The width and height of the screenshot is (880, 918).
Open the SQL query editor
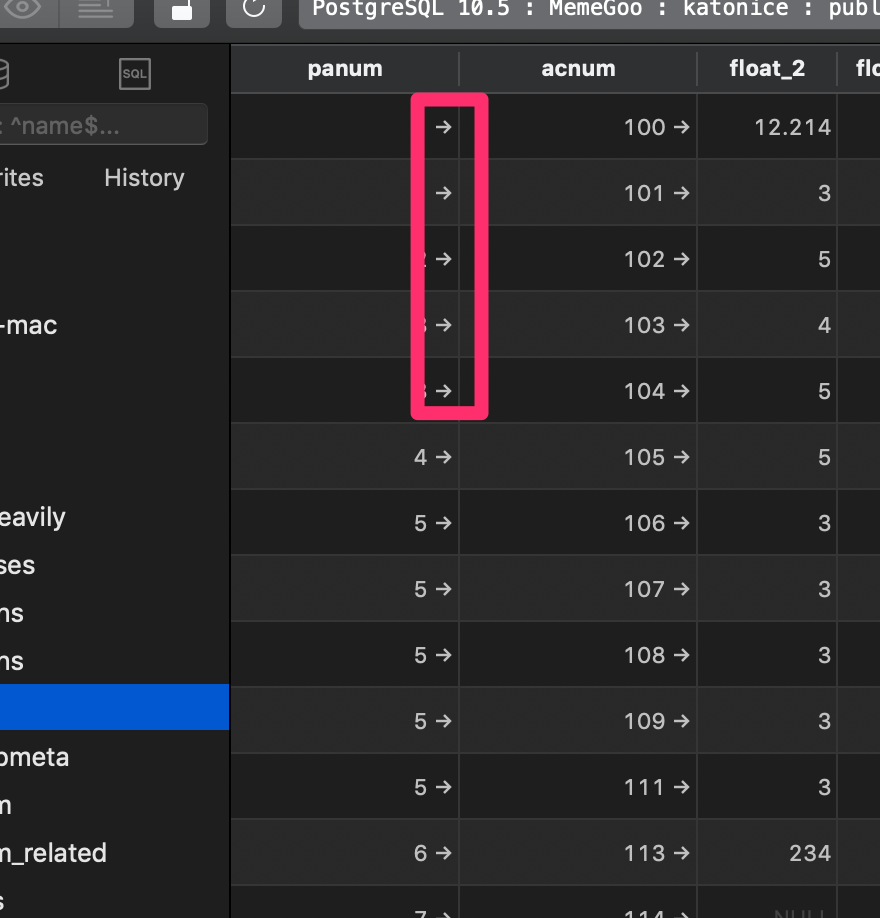(134, 74)
